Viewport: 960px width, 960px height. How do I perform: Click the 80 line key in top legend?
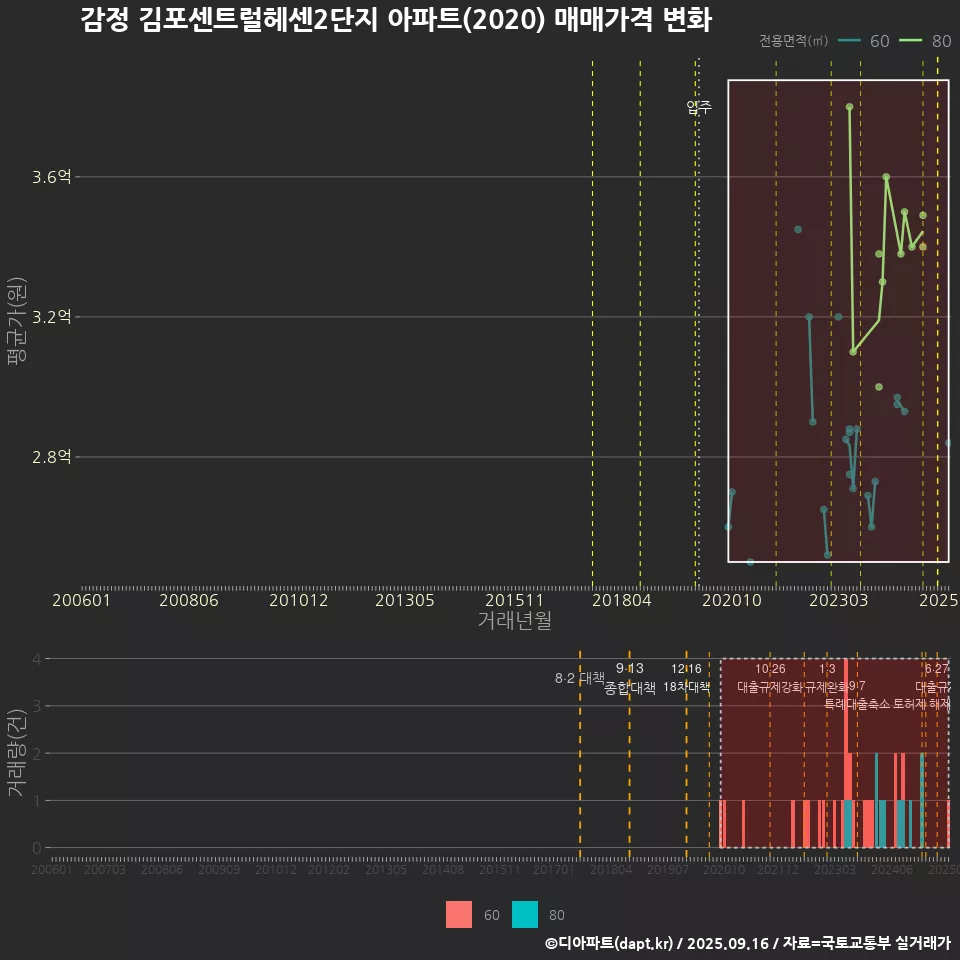pyautogui.click(x=912, y=41)
